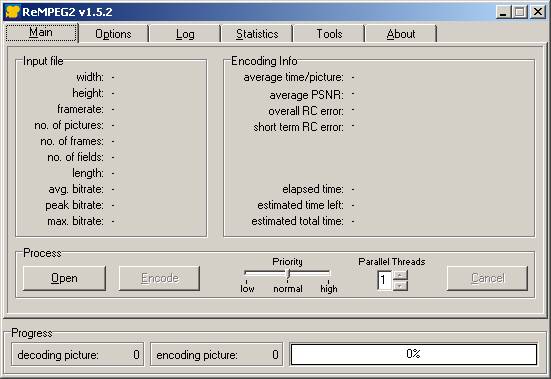Click the 'average time/picture:' label
Viewport: 551px width, 379px height.
tap(294, 77)
